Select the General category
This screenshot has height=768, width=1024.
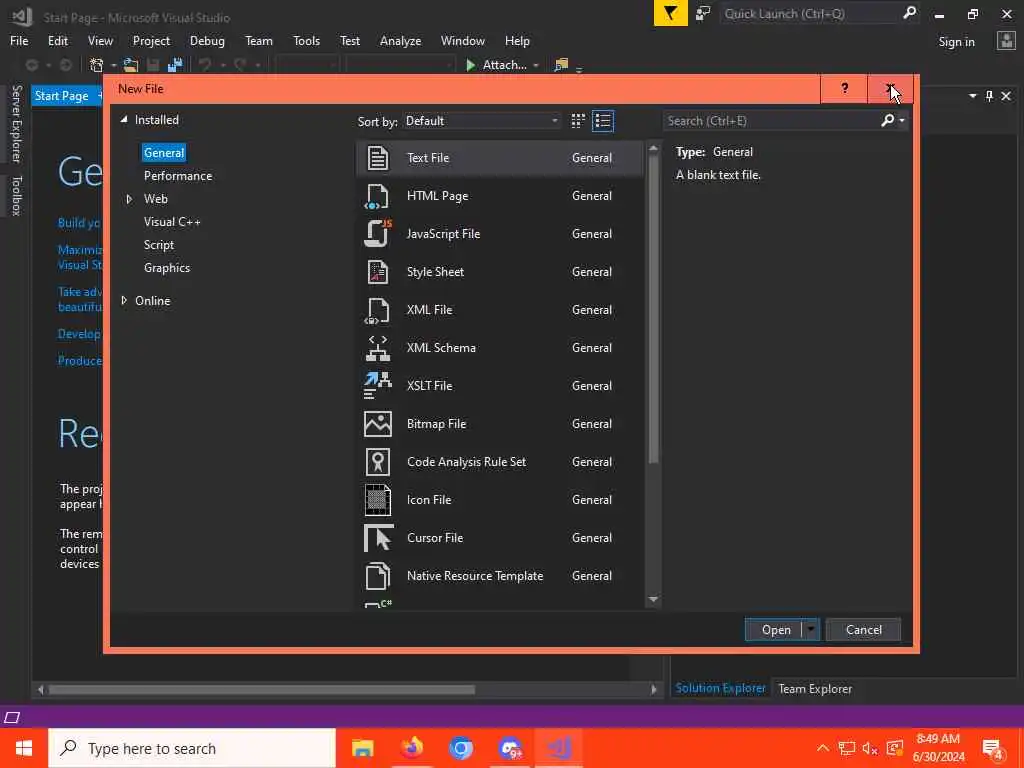[164, 153]
